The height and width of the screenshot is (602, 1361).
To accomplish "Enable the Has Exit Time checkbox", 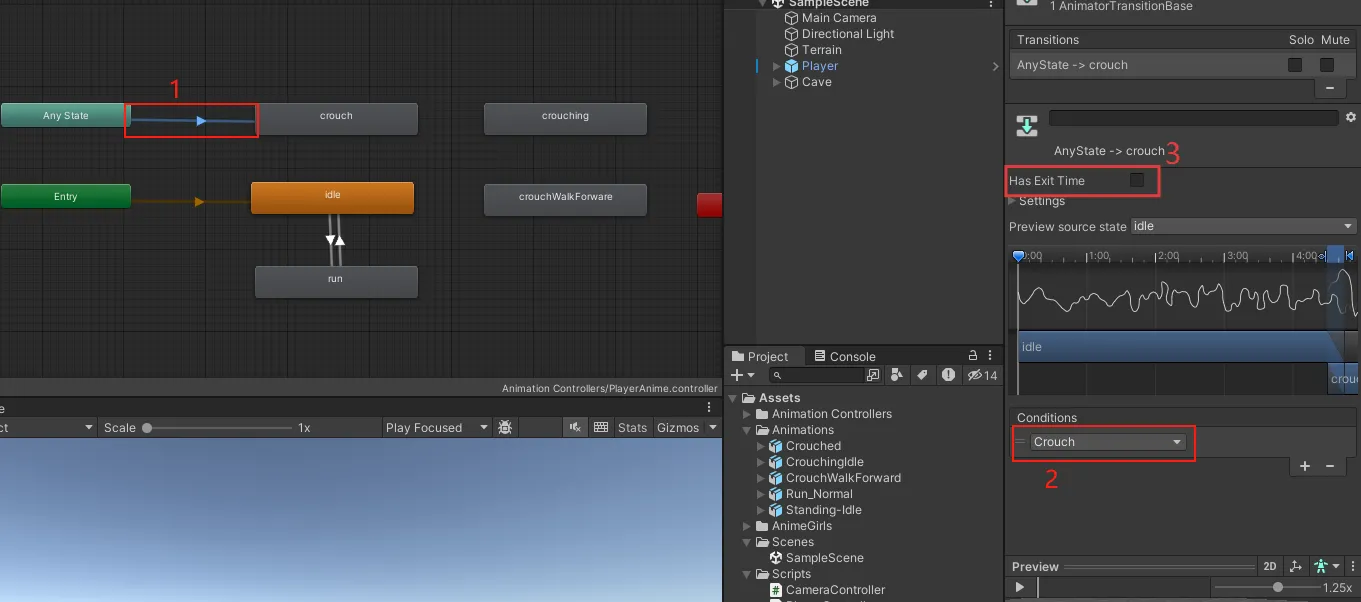I will coord(1137,180).
